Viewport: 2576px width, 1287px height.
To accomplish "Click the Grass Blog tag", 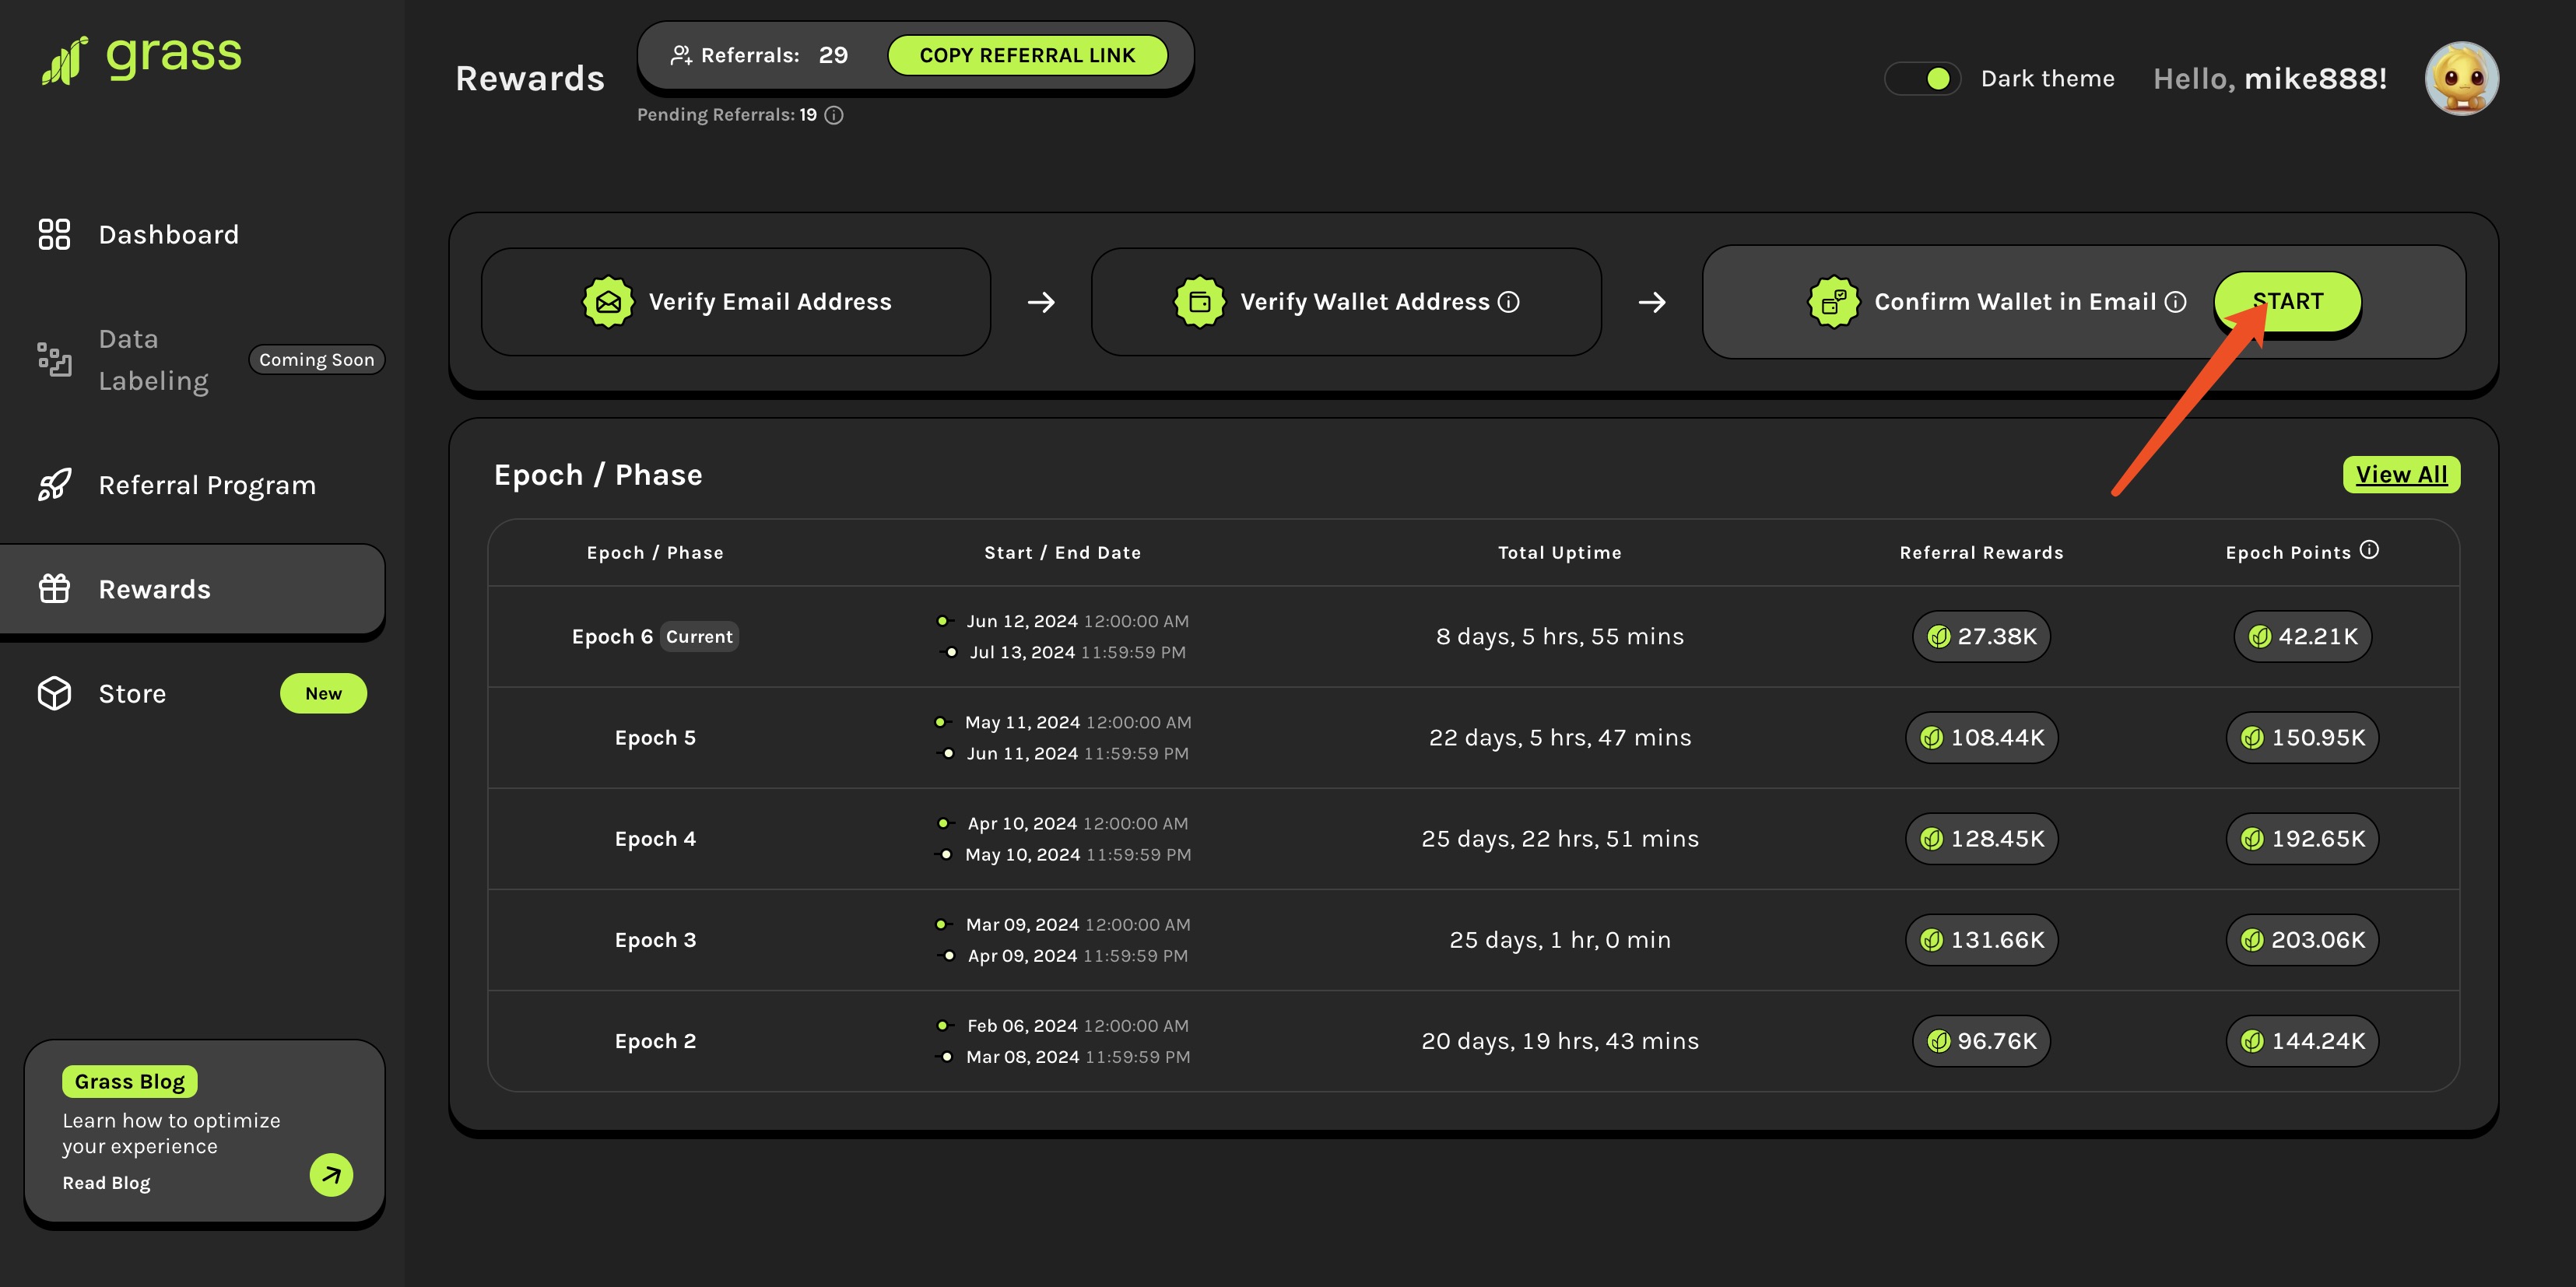I will (x=129, y=1081).
